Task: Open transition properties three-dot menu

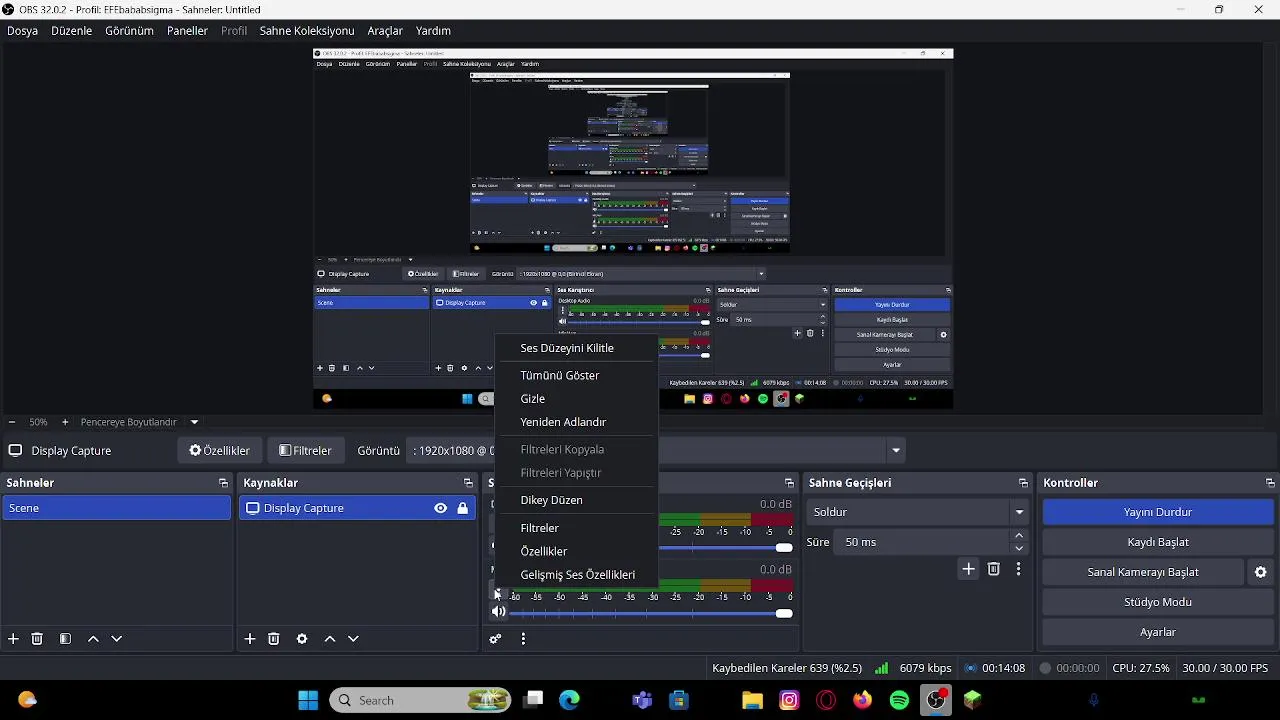Action: pyautogui.click(x=1018, y=569)
